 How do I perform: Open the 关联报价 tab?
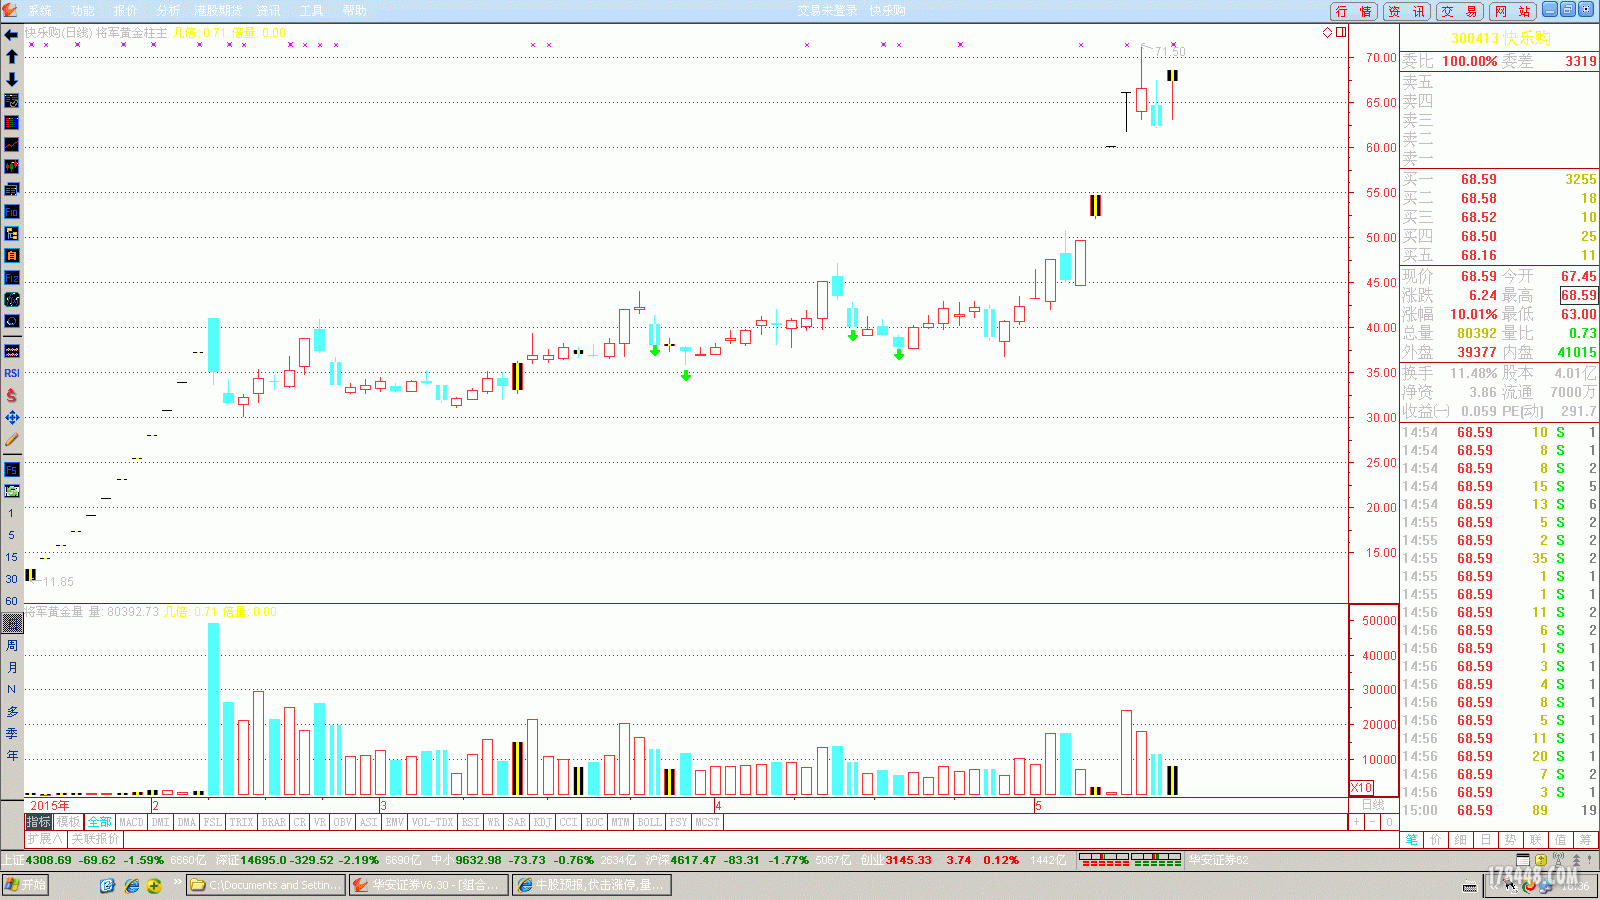pyautogui.click(x=95, y=838)
